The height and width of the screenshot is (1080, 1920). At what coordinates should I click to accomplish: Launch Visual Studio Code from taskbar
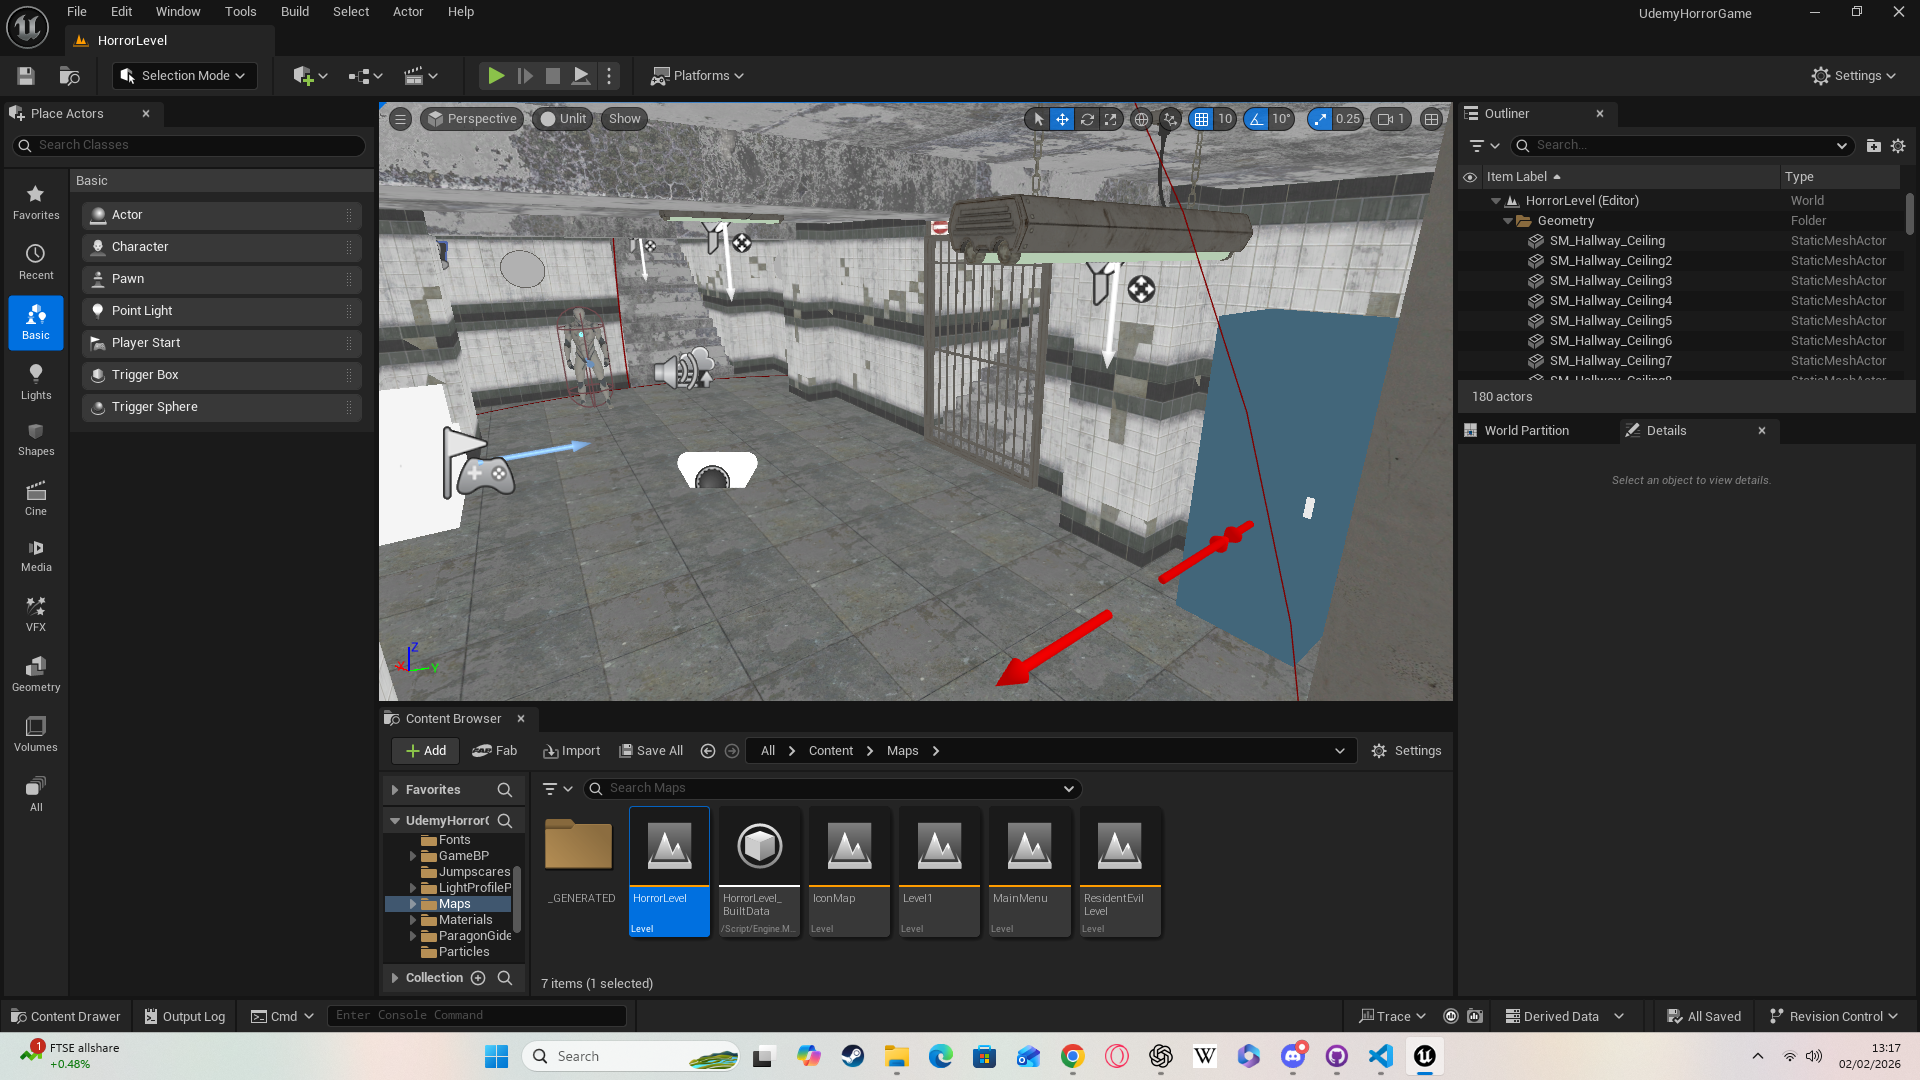click(1380, 1056)
